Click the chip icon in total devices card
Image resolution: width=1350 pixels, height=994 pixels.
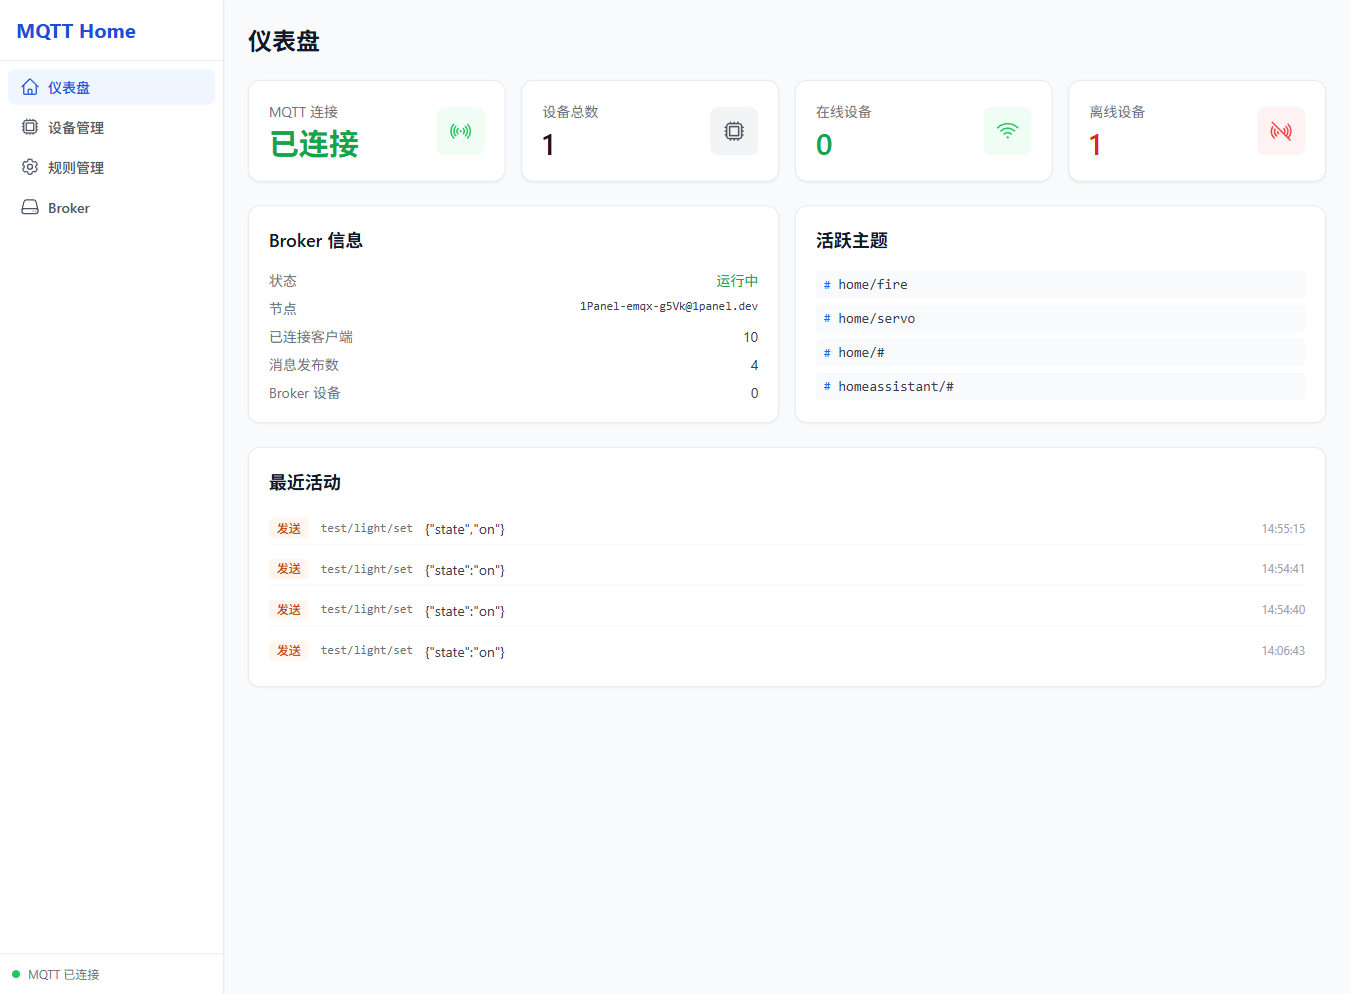734,131
